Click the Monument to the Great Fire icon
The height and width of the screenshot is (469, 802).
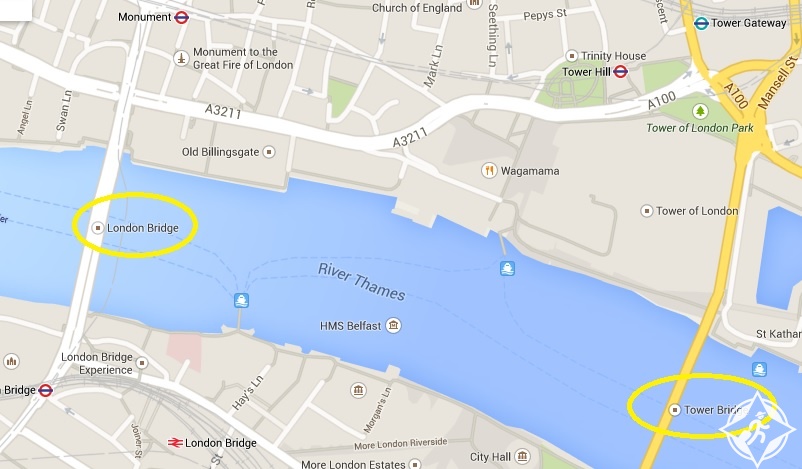click(x=181, y=58)
